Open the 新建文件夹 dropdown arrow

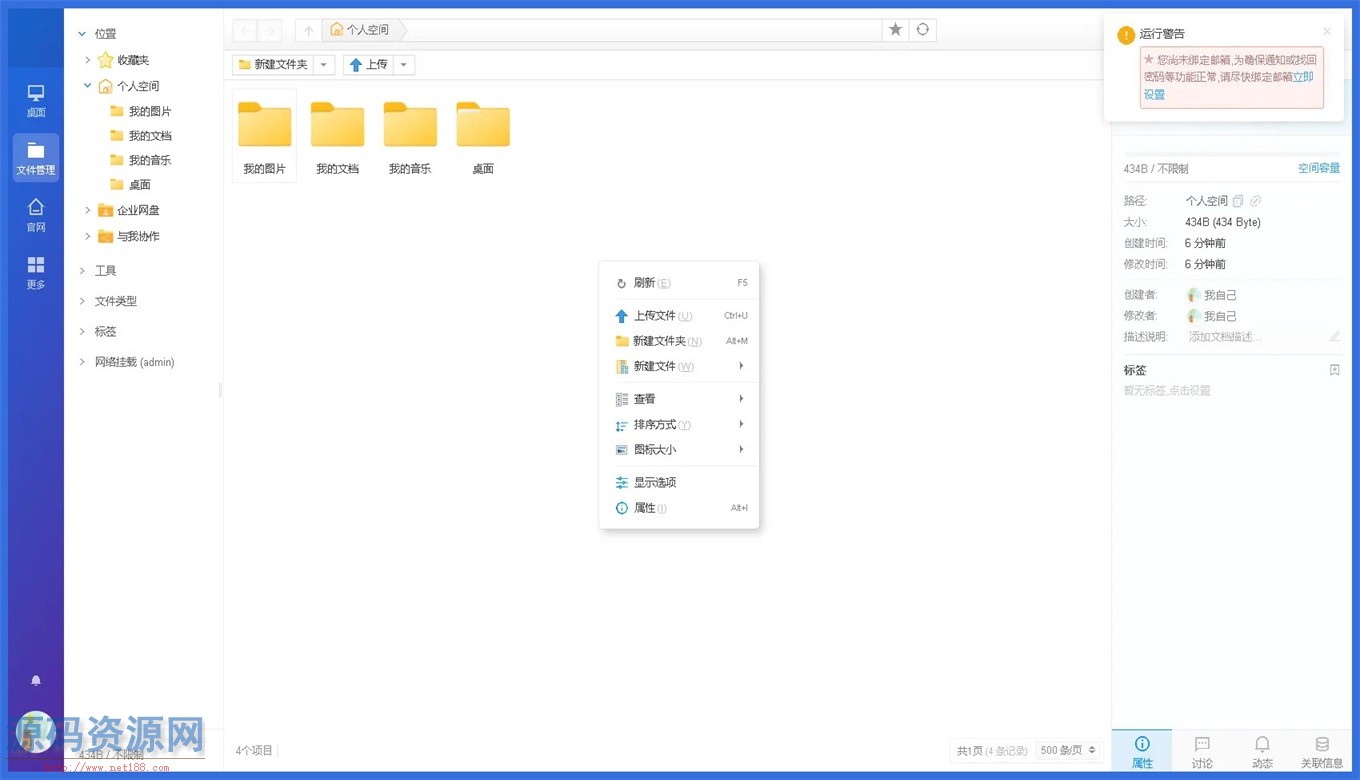click(x=325, y=64)
